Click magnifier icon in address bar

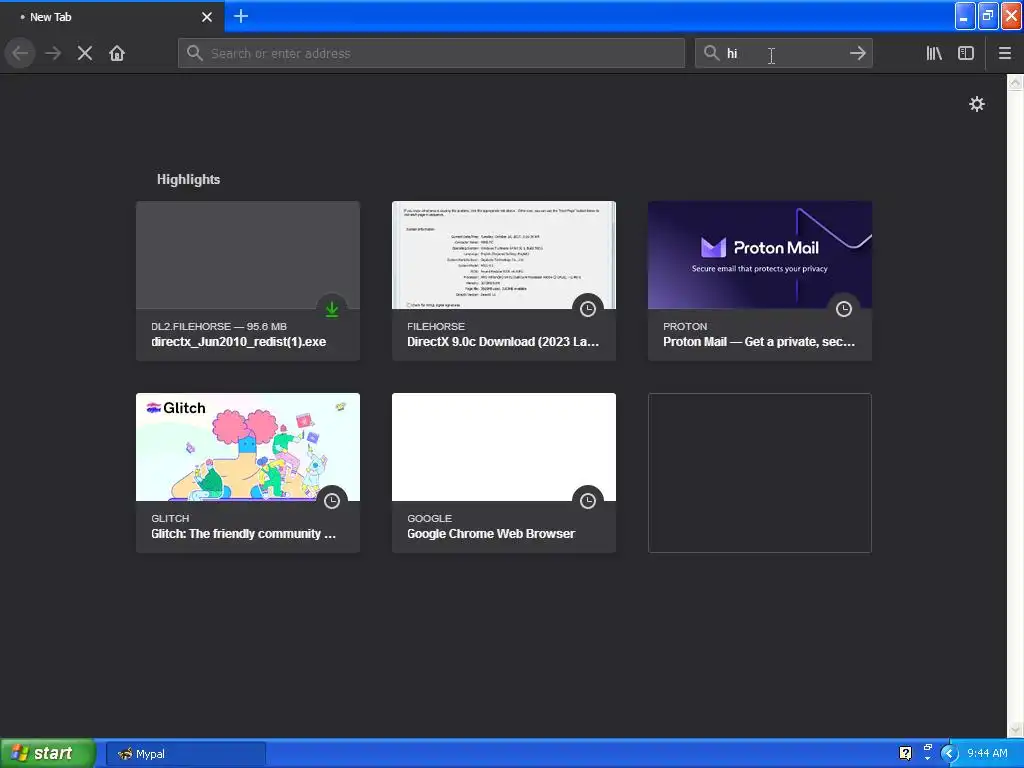[195, 53]
